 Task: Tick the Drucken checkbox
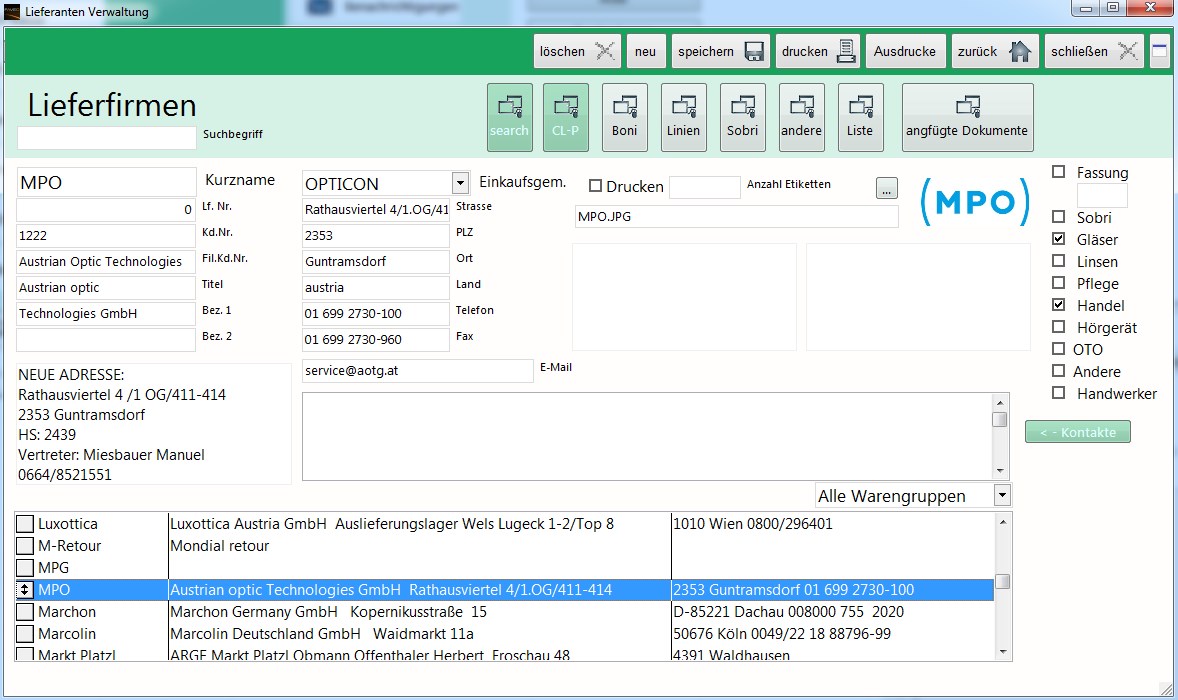[596, 186]
